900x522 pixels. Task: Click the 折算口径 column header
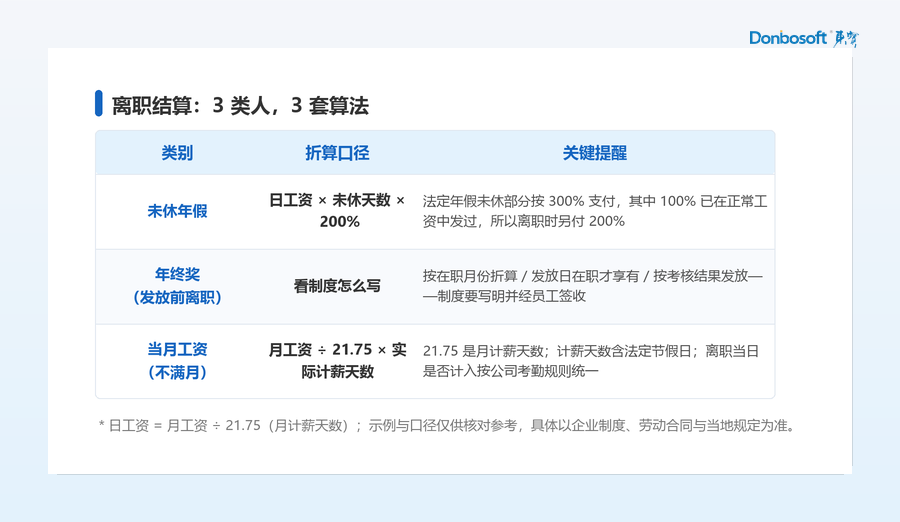(337, 153)
